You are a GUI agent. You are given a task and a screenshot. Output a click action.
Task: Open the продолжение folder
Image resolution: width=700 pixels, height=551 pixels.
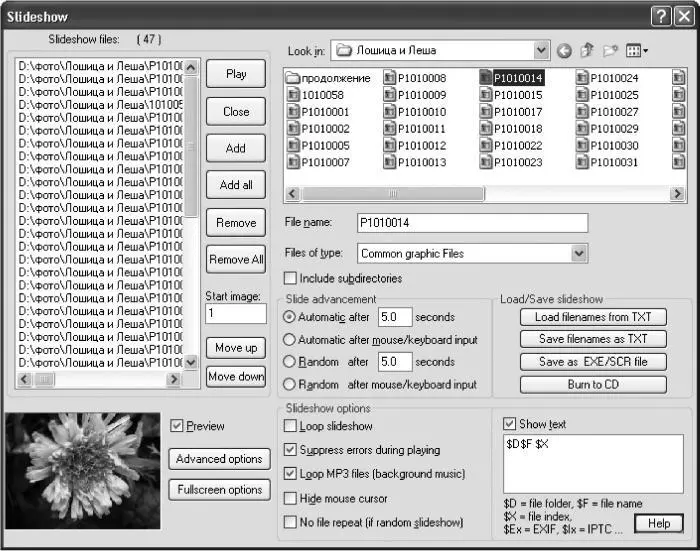pos(328,78)
